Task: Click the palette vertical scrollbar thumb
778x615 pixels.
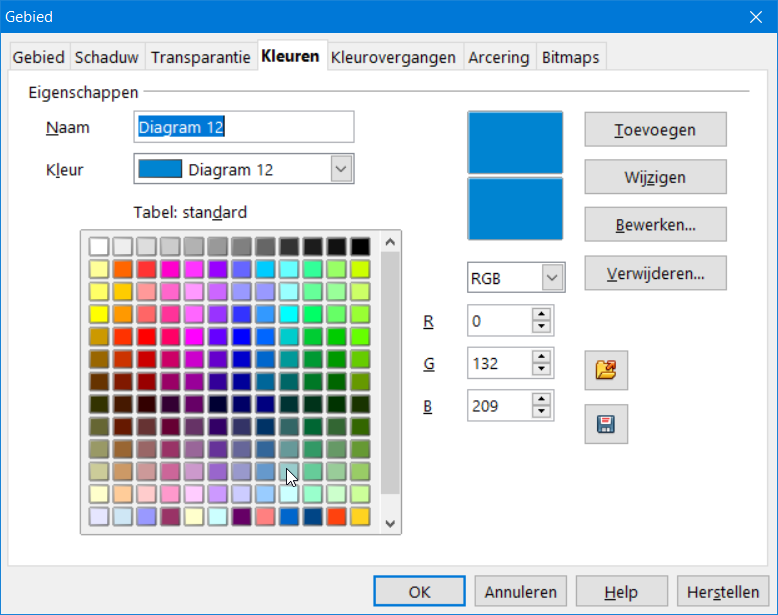Action: (x=390, y=373)
